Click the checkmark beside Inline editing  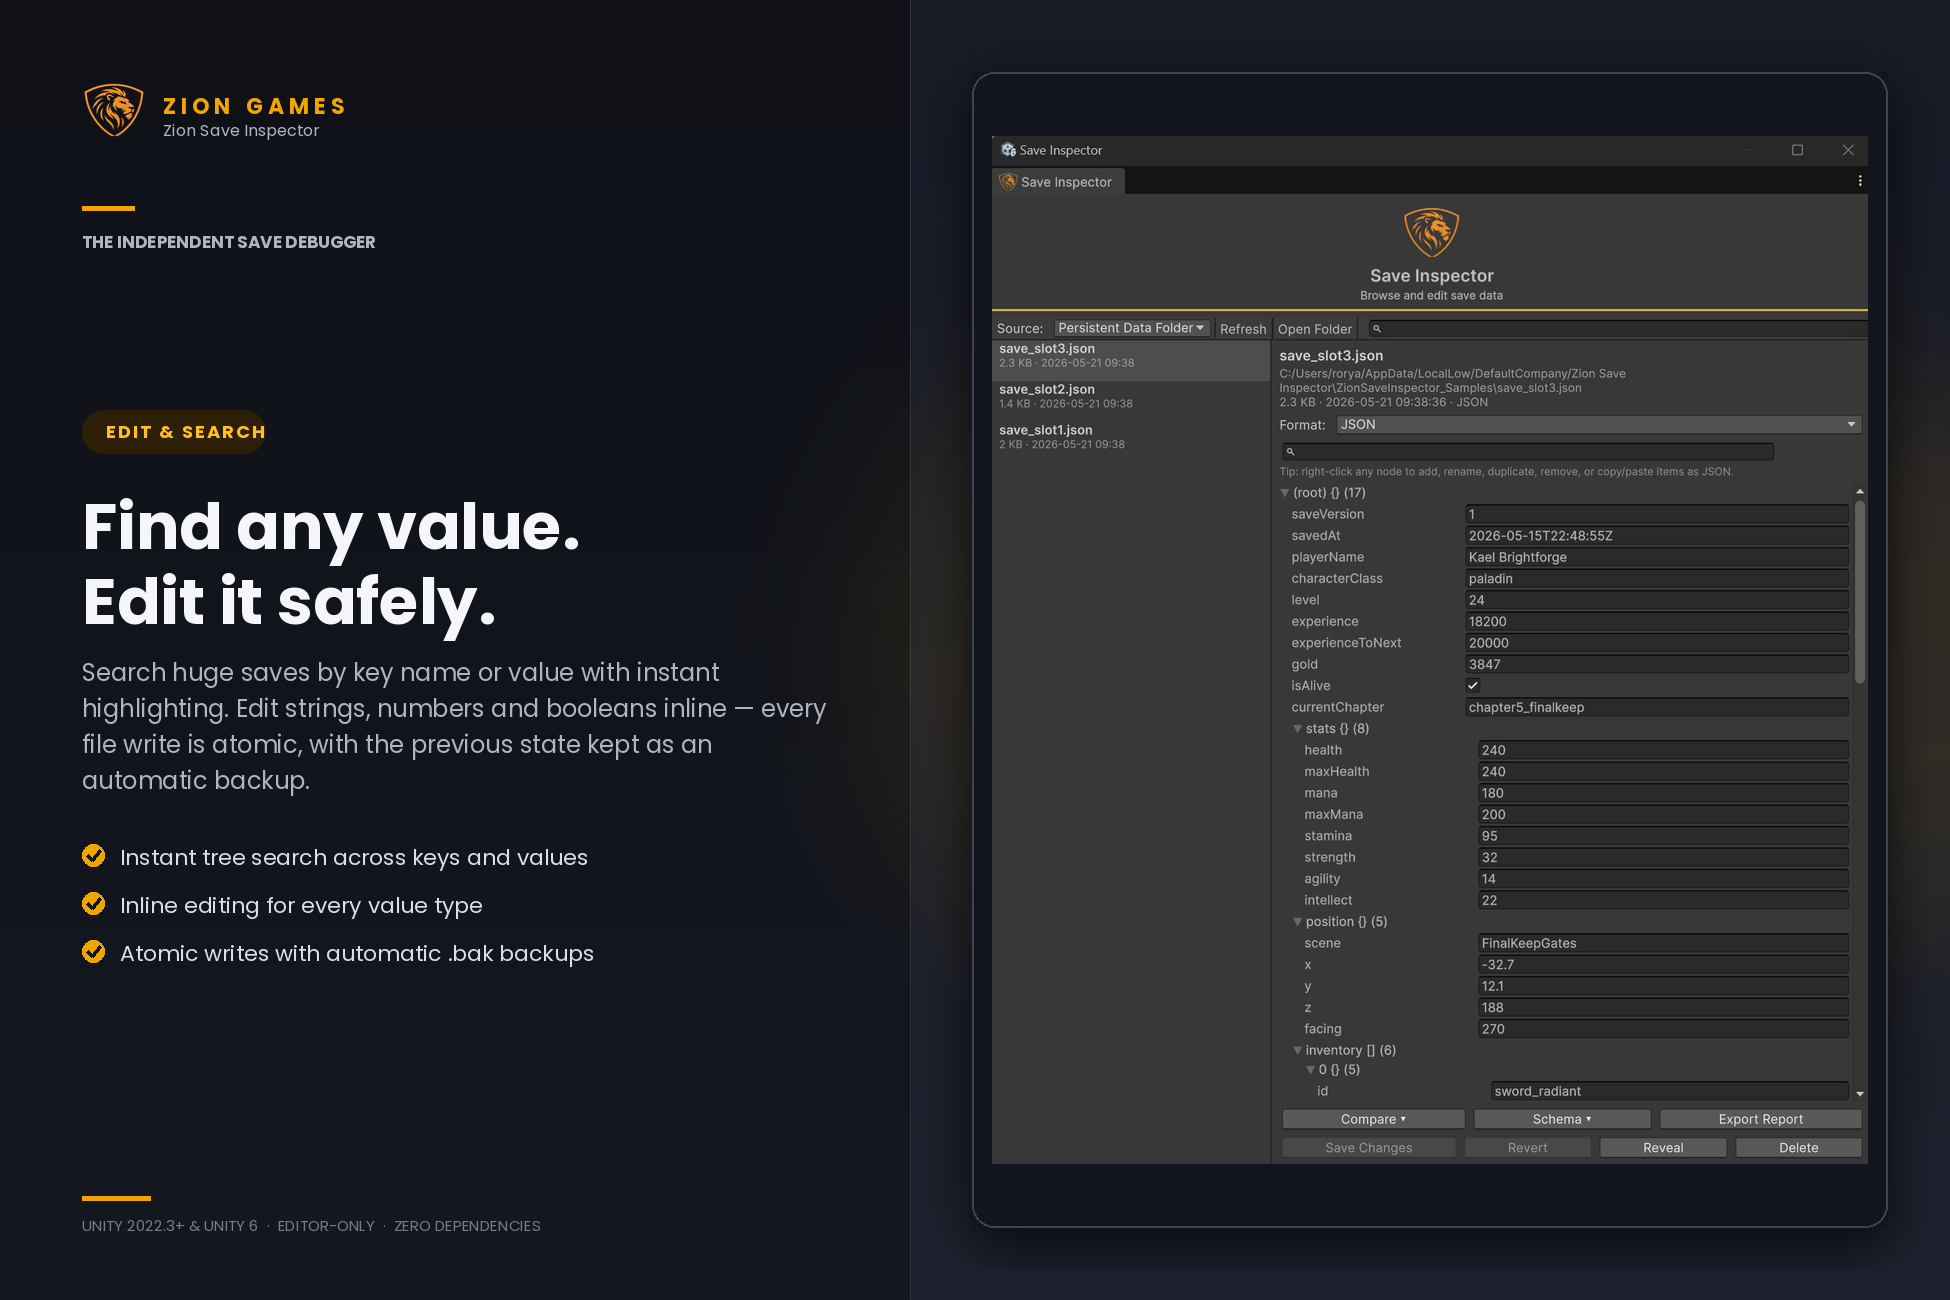94,904
